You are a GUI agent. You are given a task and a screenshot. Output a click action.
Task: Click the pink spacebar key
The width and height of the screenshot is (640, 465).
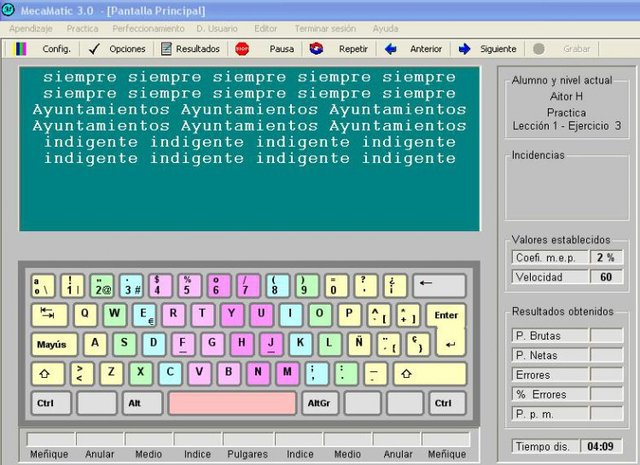coord(232,403)
